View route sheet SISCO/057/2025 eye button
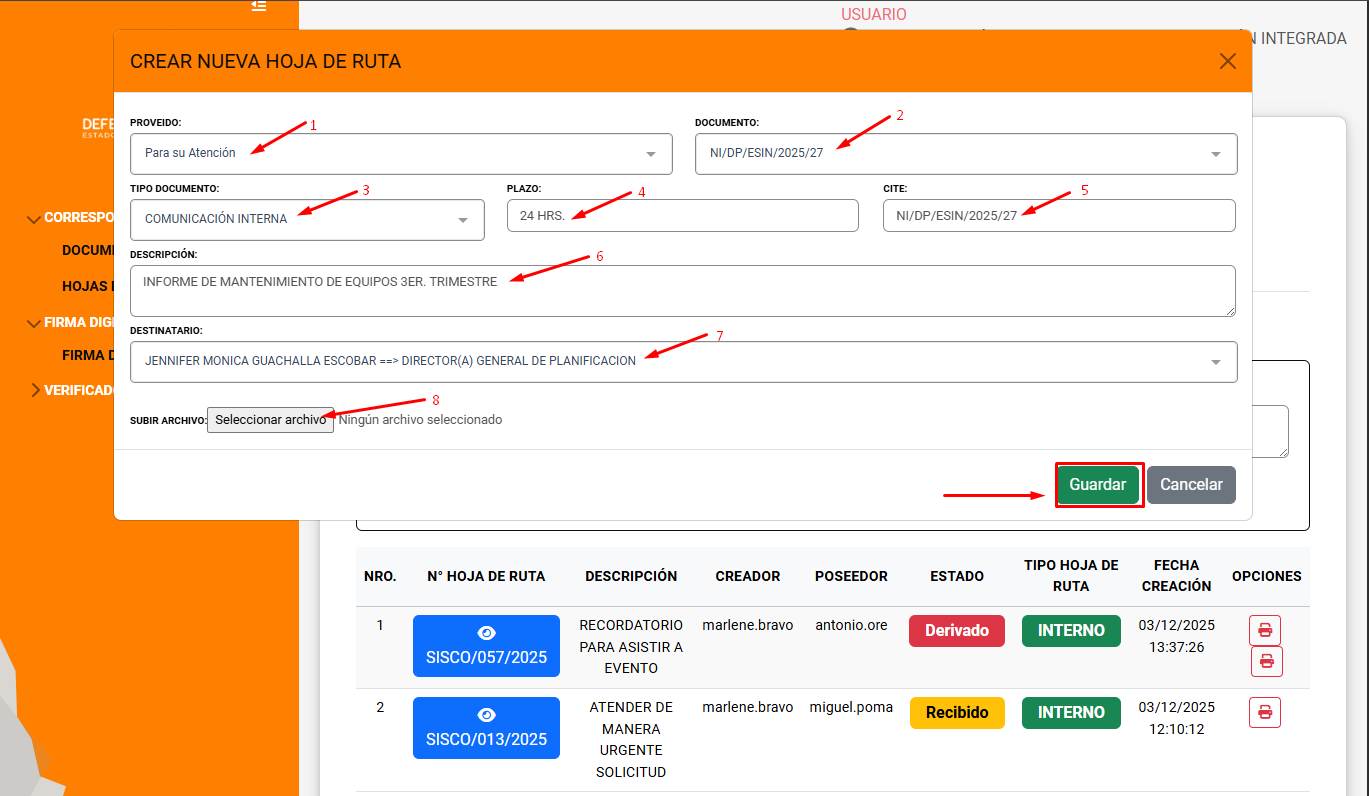 486,646
